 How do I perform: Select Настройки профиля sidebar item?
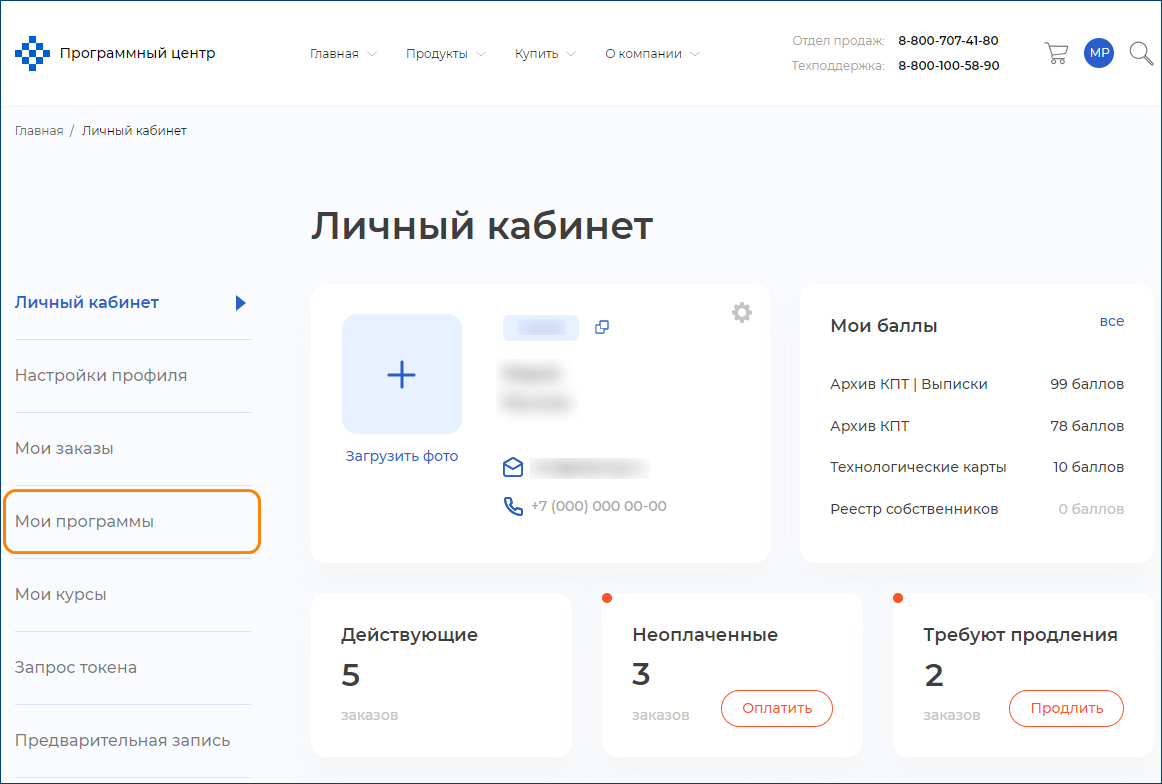pyautogui.click(x=101, y=375)
